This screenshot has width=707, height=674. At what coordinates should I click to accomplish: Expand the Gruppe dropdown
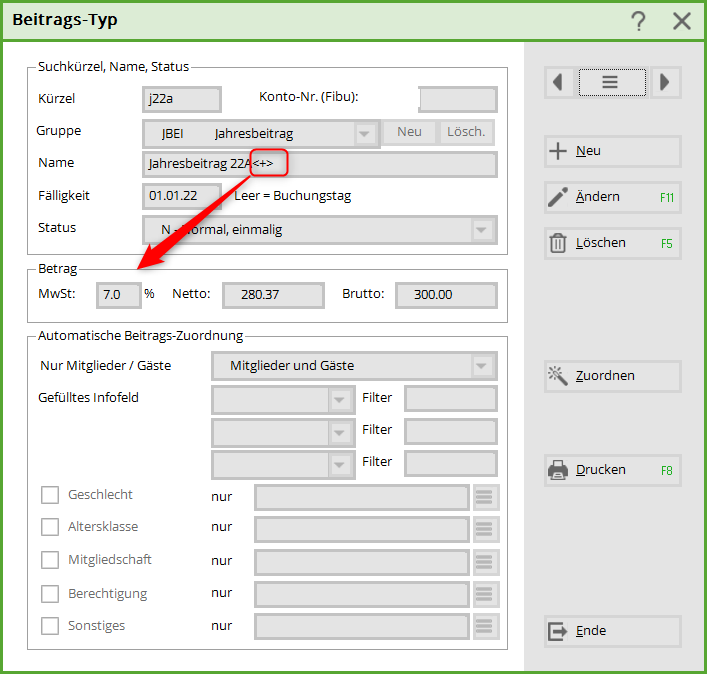[365, 133]
